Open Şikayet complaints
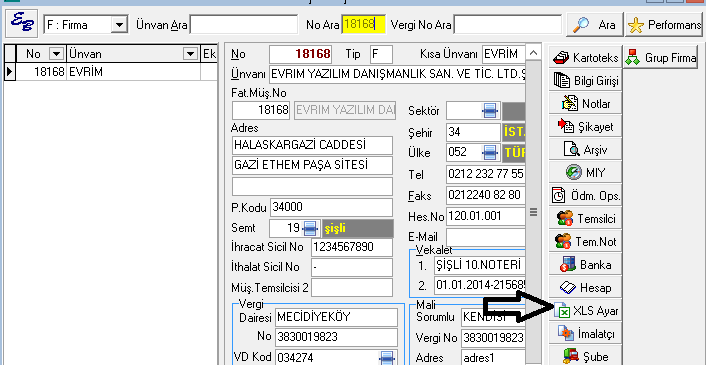706x365 pixels. (x=585, y=126)
